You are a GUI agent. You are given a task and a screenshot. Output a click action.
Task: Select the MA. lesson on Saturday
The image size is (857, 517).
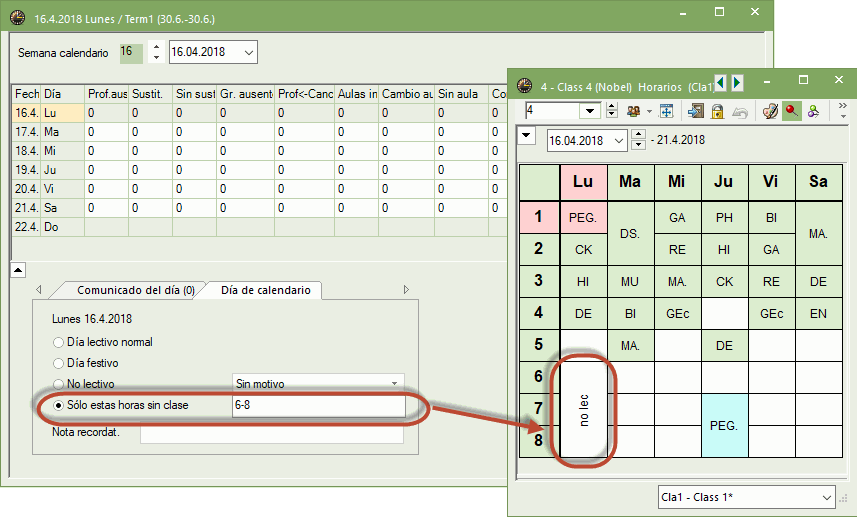(818, 234)
